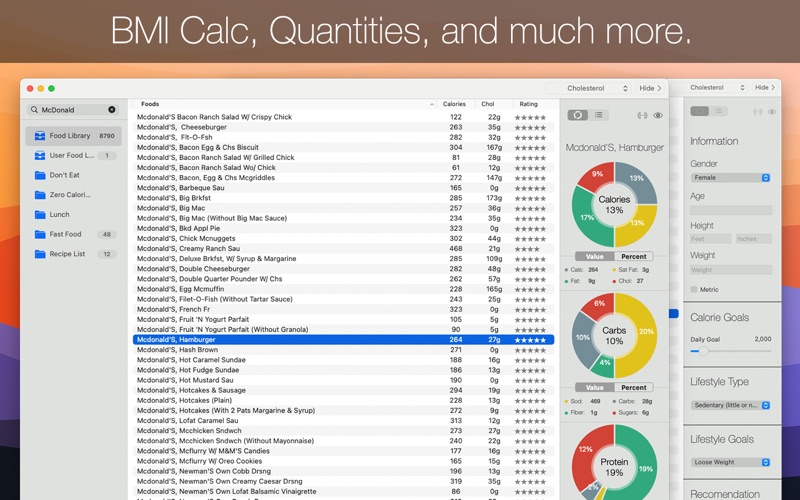Click star rating of Hamburger row
800x500 pixels.
[530, 340]
